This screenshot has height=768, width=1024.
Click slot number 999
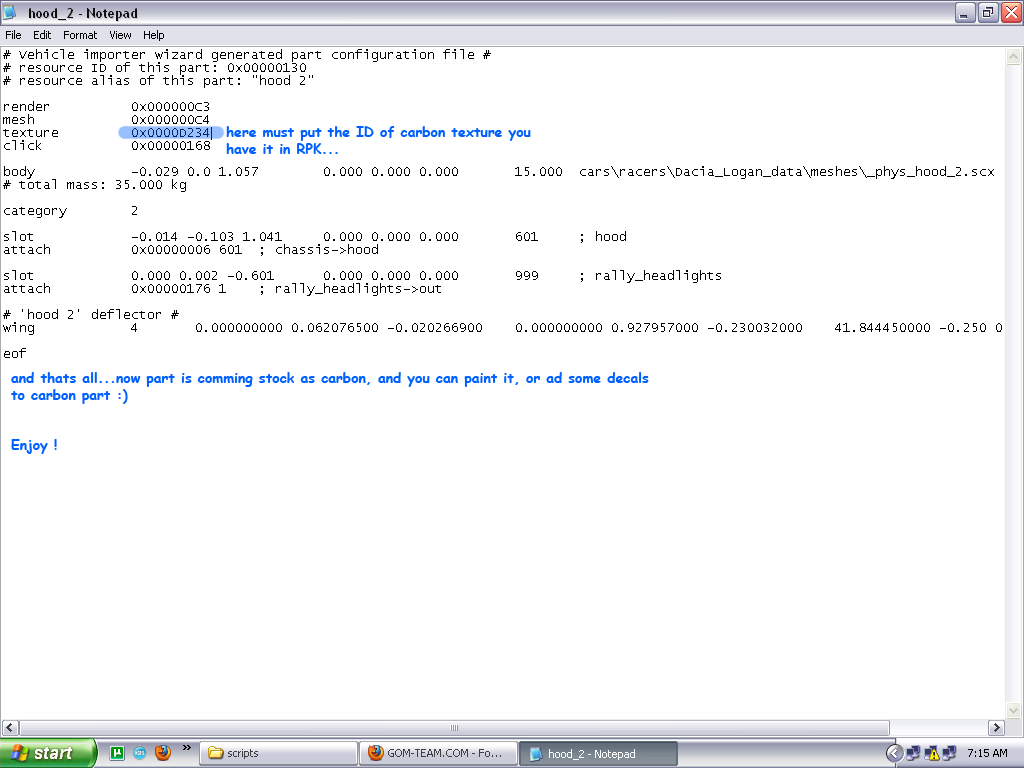point(526,276)
